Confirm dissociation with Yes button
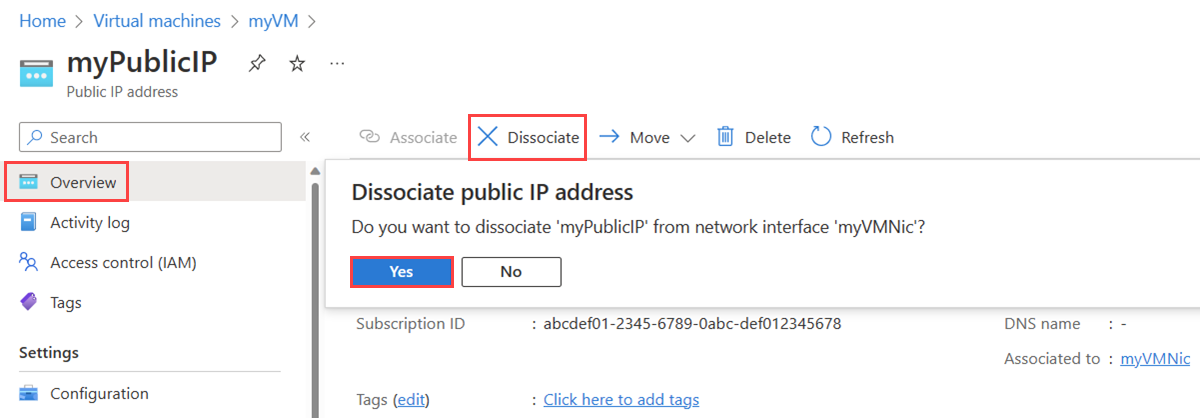The height and width of the screenshot is (418, 1200). point(401,272)
